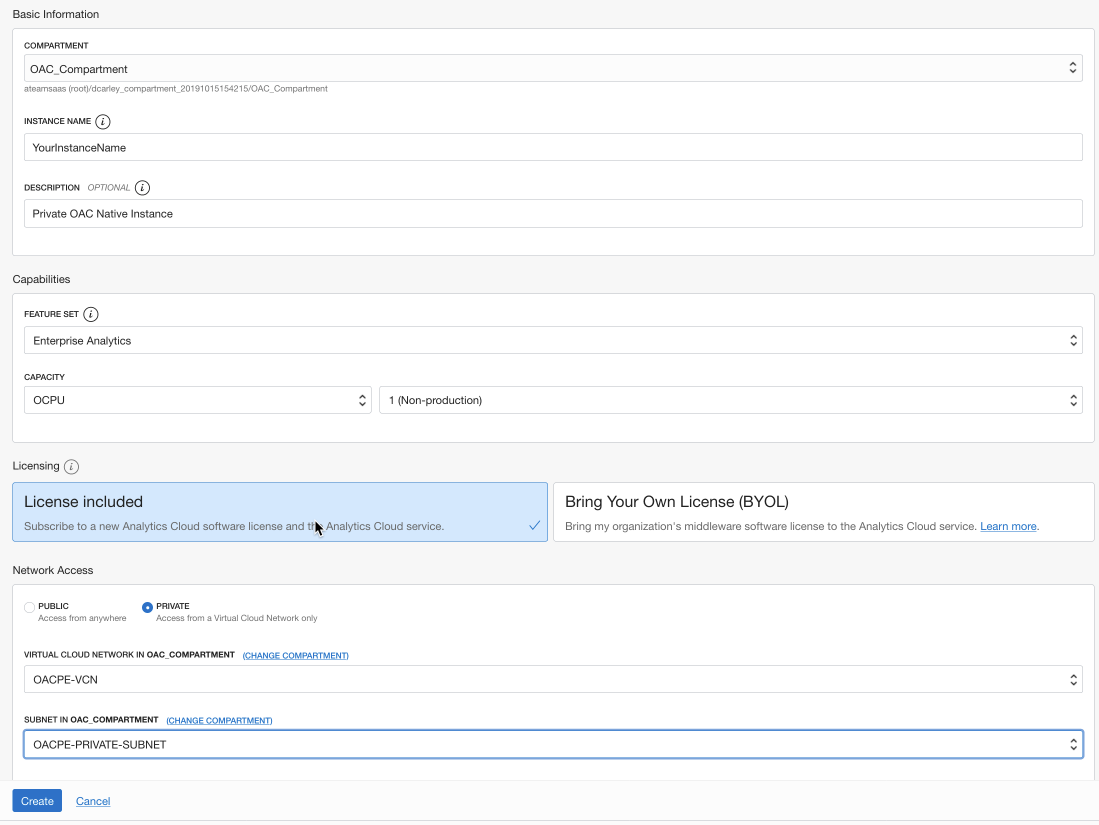The image size is (1099, 825).
Task: Open the OACPE-PRIVATE-SUBNET subnet dropdown
Action: coord(552,744)
